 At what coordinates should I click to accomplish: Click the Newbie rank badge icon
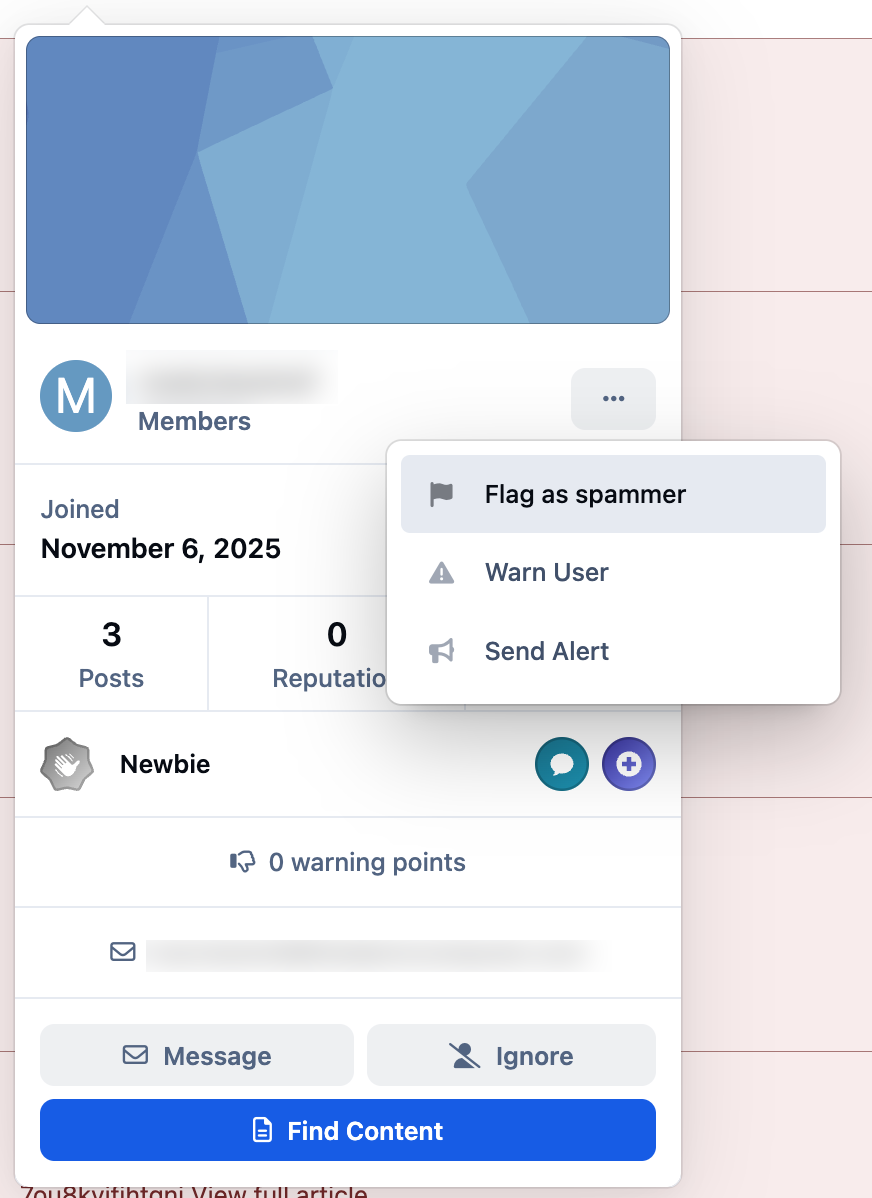67,764
